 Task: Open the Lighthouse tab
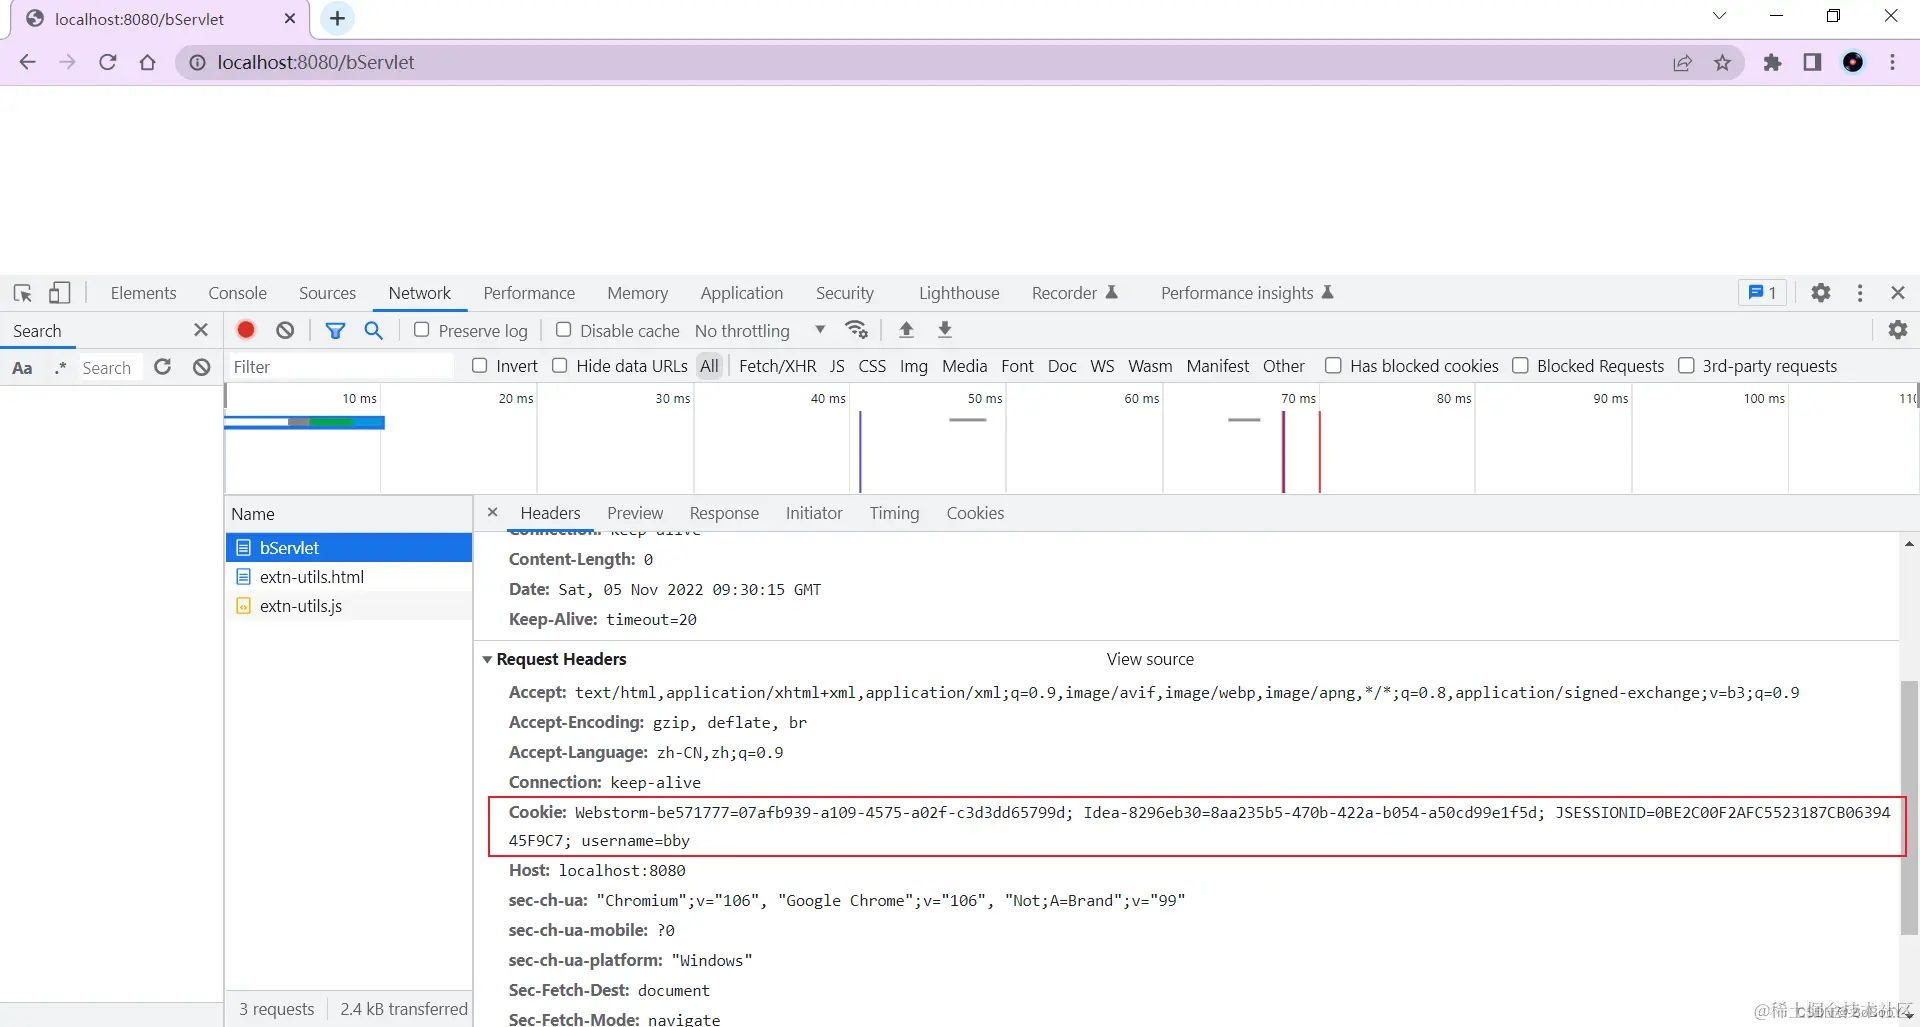pyautogui.click(x=959, y=293)
